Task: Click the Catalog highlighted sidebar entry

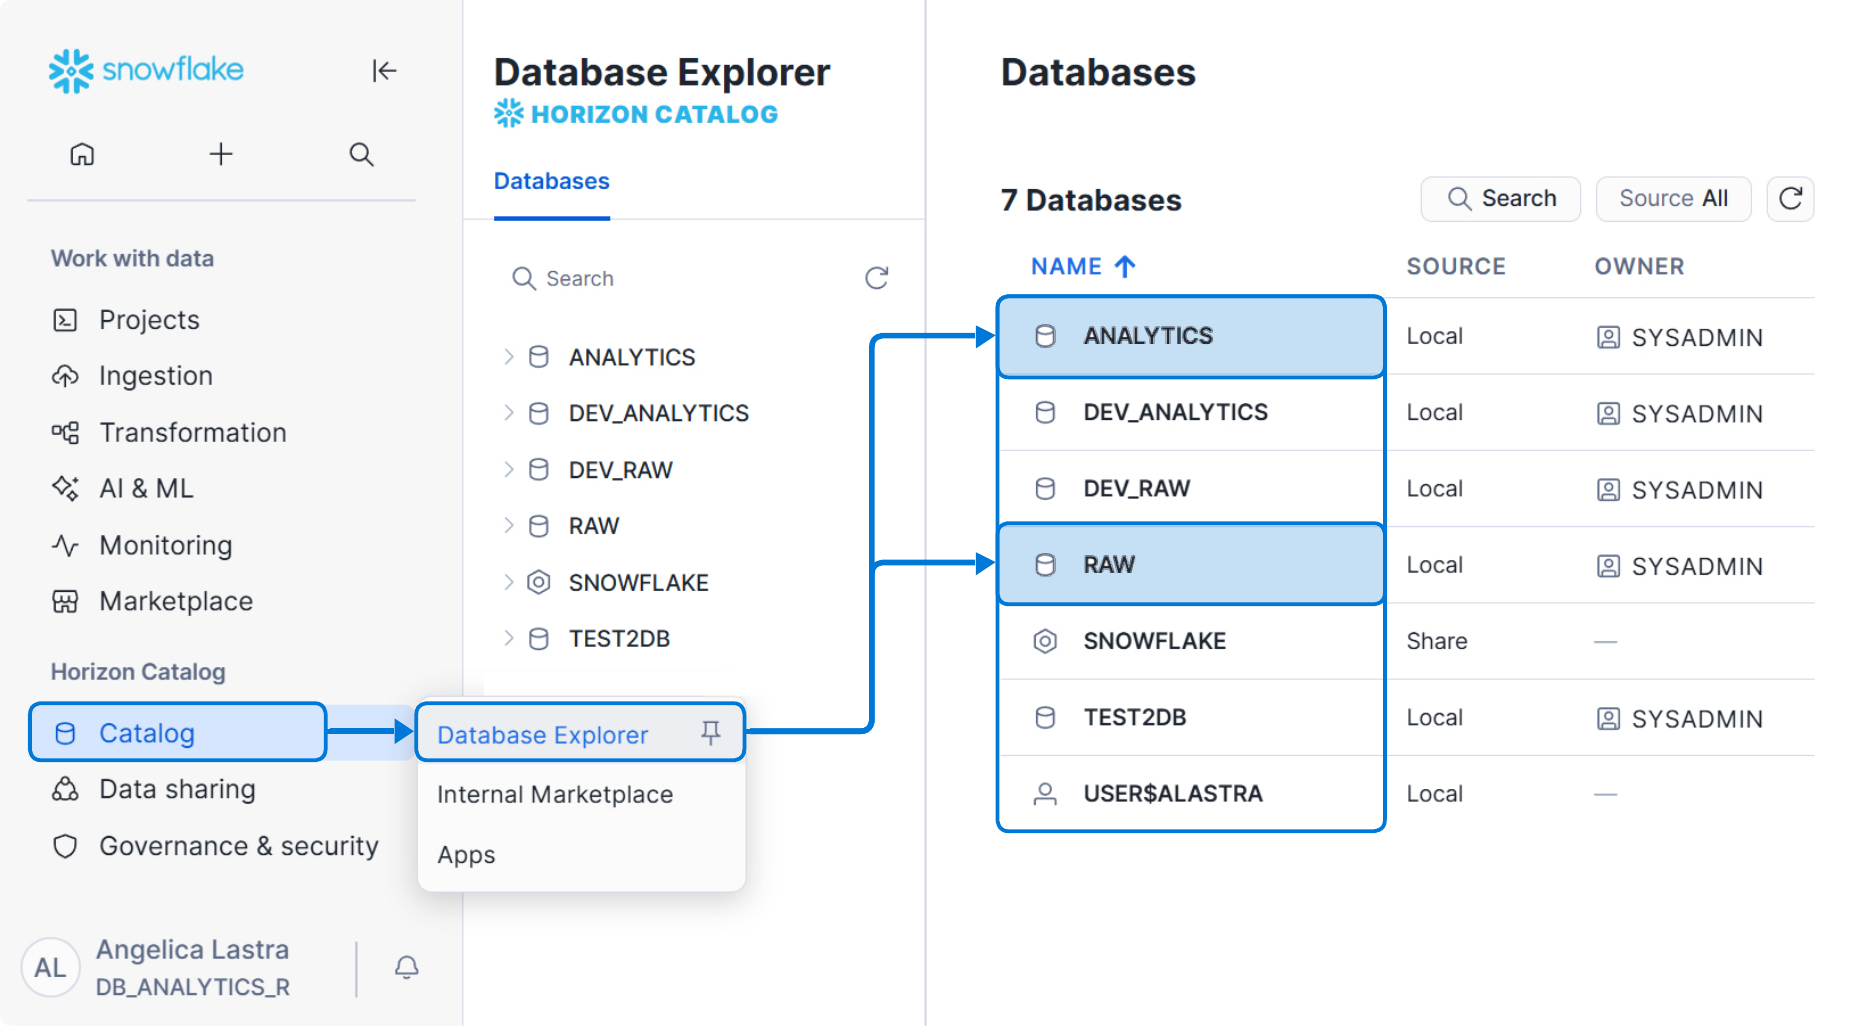Action: pos(147,732)
